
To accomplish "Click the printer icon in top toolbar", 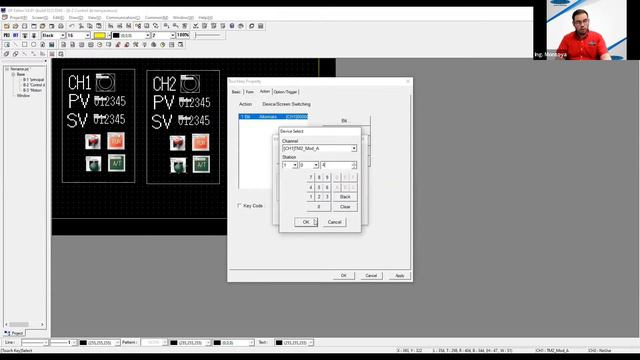I will (x=61, y=26).
